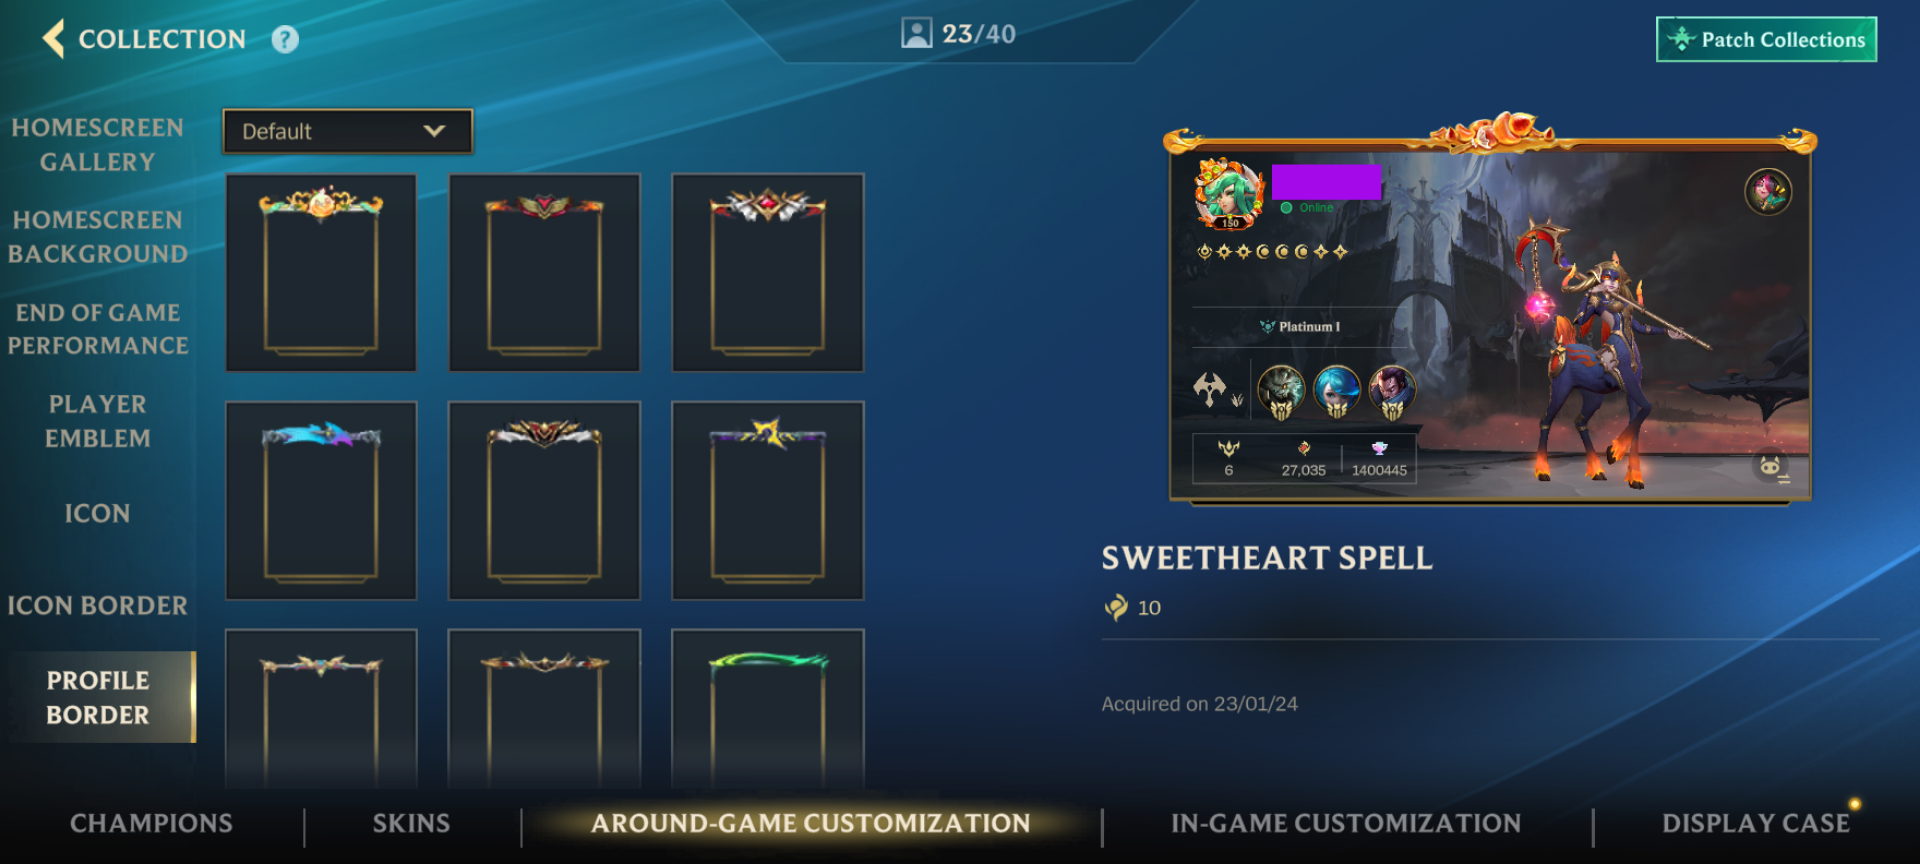Click the green-haired player avatar icon
Image resolution: width=1920 pixels, height=864 pixels.
click(x=1229, y=193)
